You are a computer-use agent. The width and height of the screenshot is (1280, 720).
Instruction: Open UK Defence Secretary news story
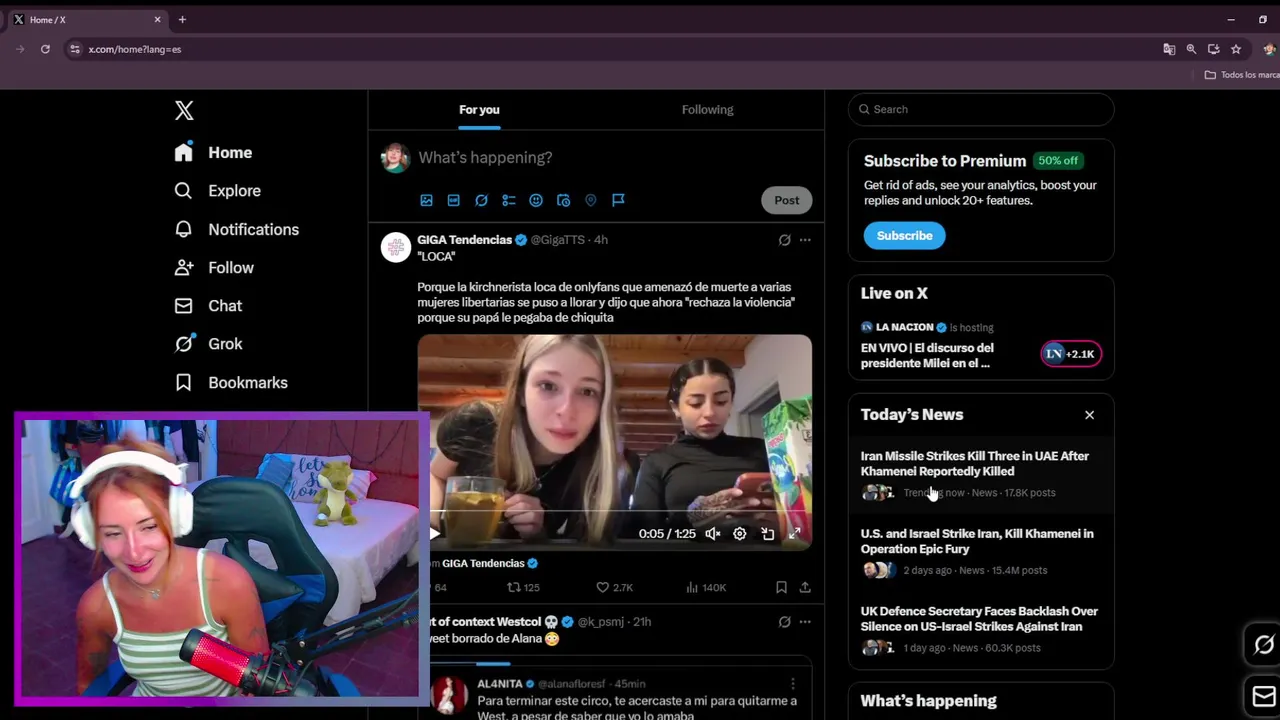[981, 629]
